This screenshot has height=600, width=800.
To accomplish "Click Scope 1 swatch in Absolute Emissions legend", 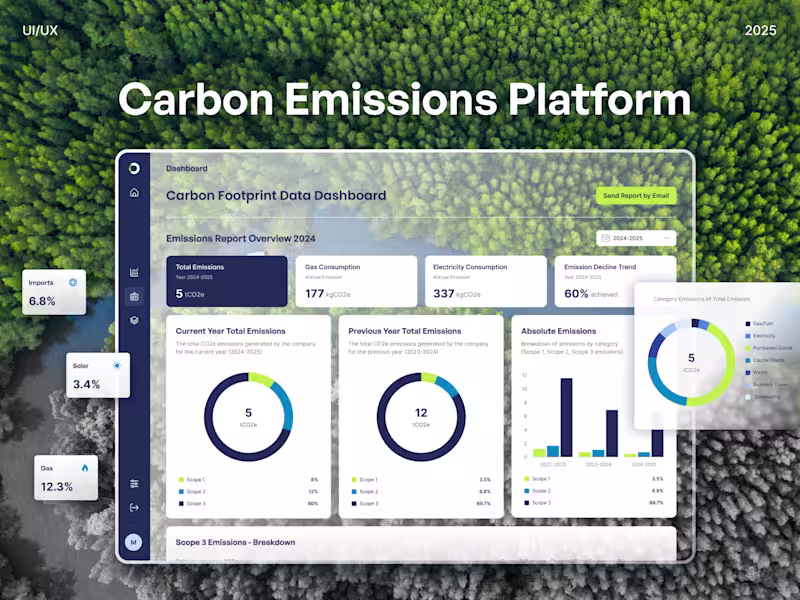I will pos(527,479).
